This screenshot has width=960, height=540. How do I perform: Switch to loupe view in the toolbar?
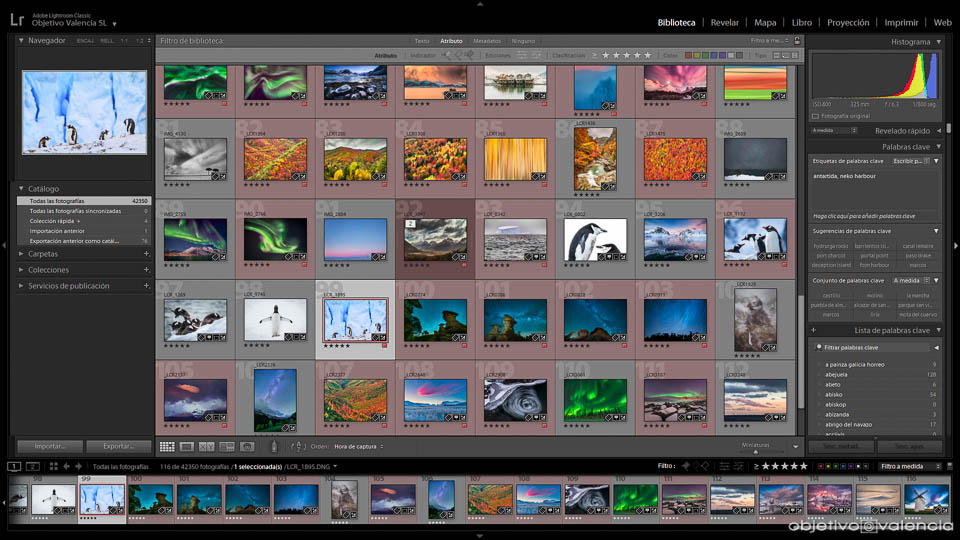tap(187, 447)
